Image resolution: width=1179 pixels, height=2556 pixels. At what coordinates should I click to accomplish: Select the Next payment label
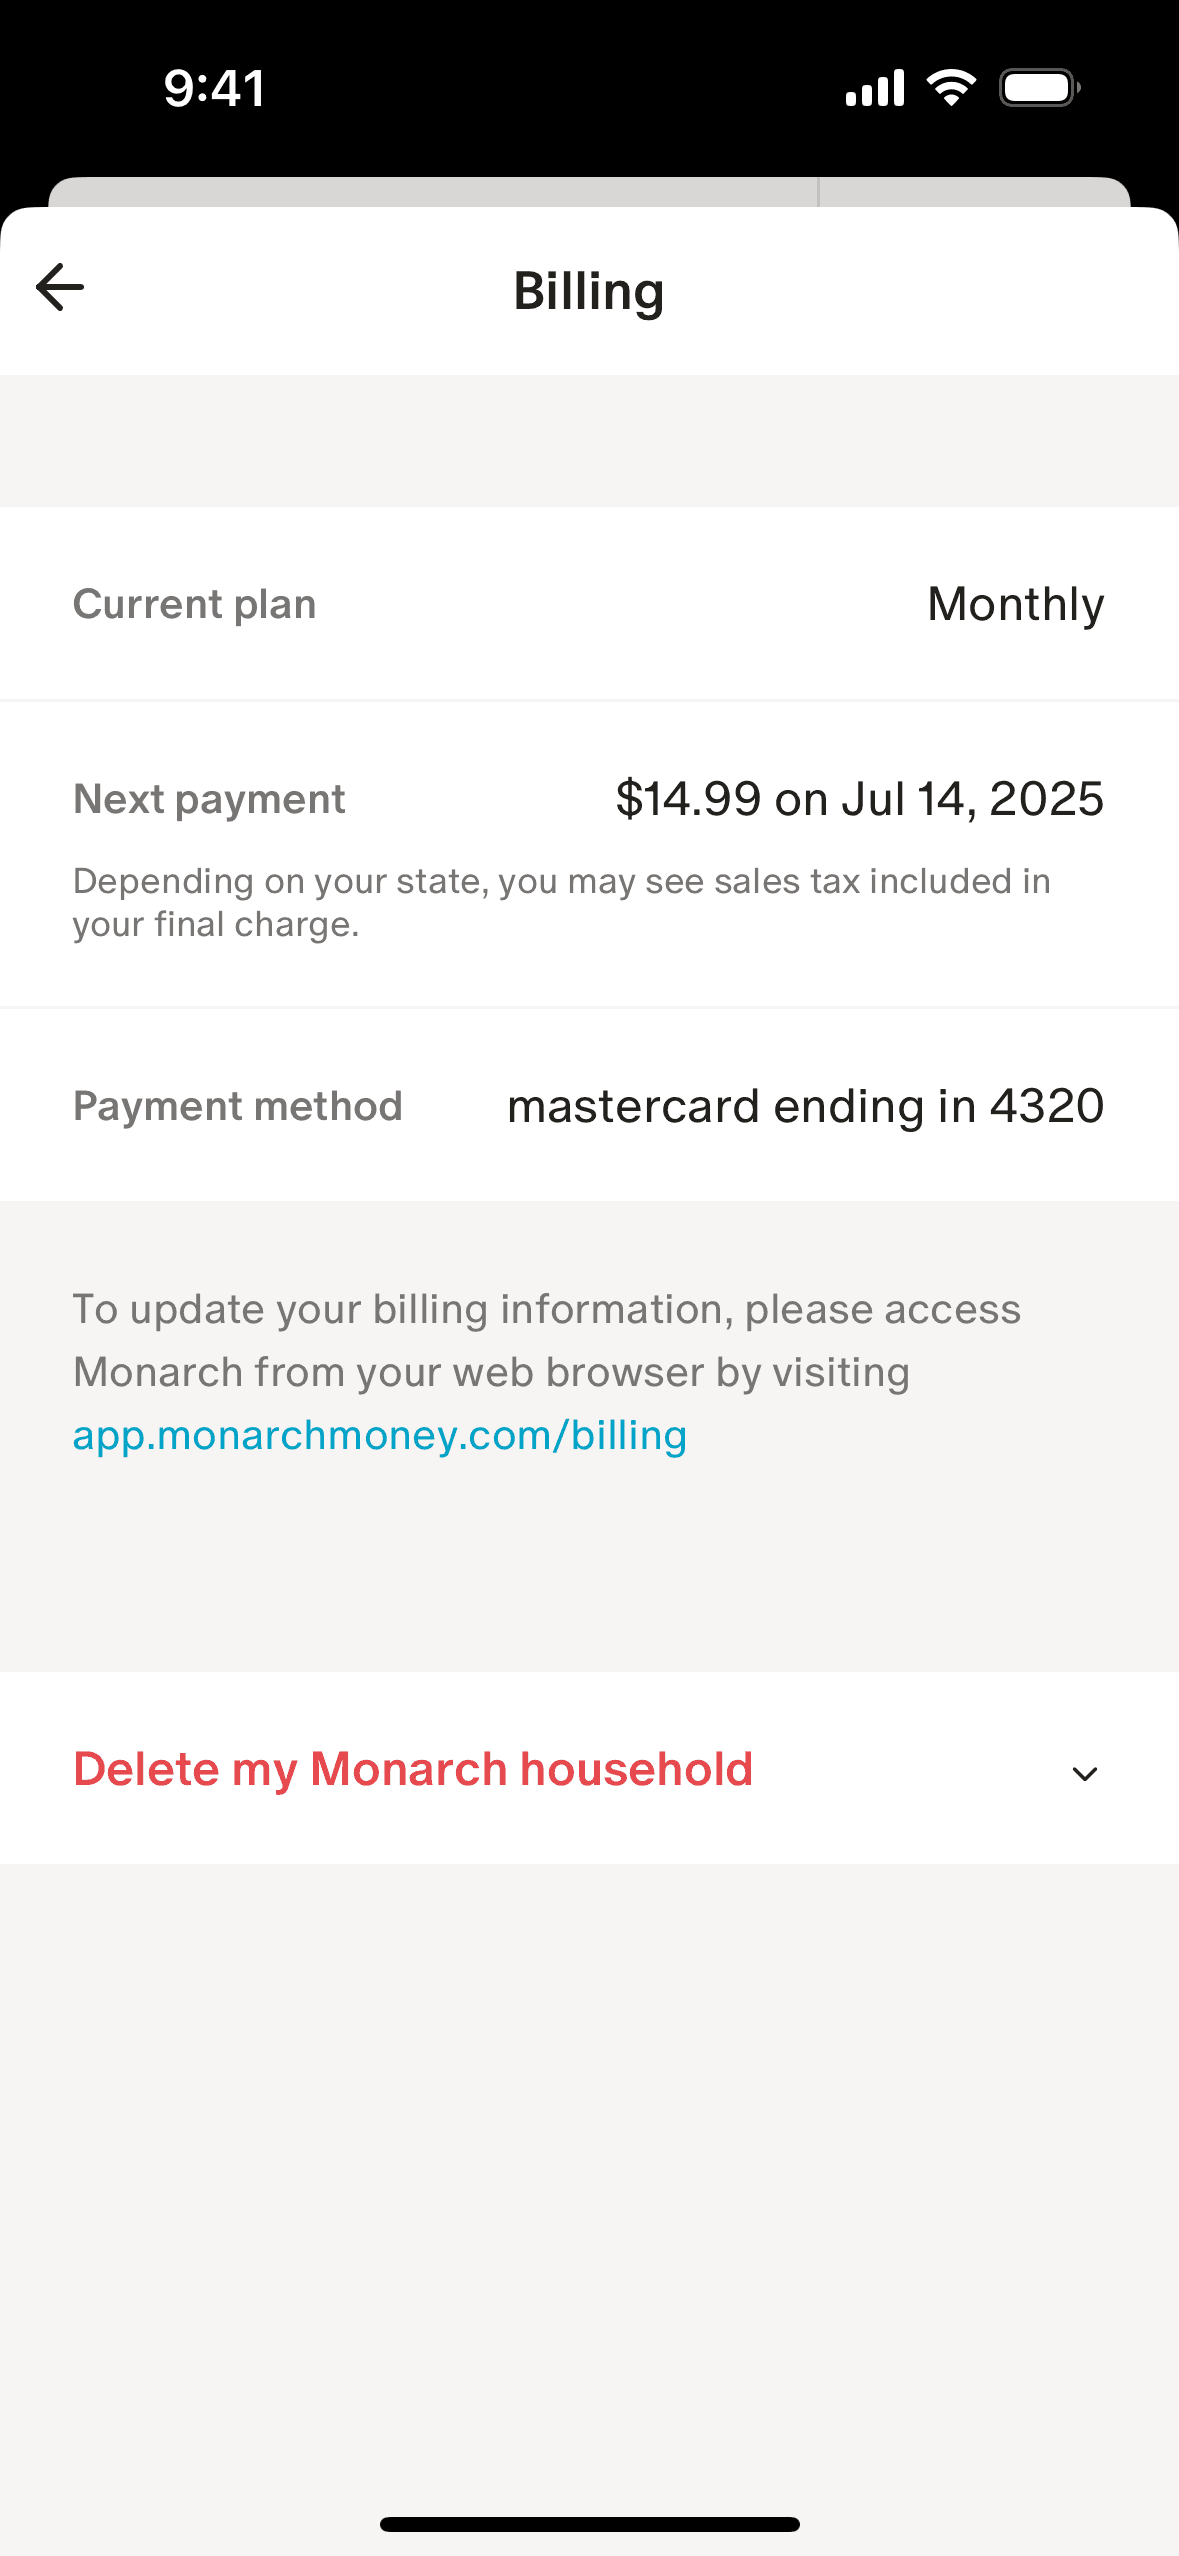[209, 799]
